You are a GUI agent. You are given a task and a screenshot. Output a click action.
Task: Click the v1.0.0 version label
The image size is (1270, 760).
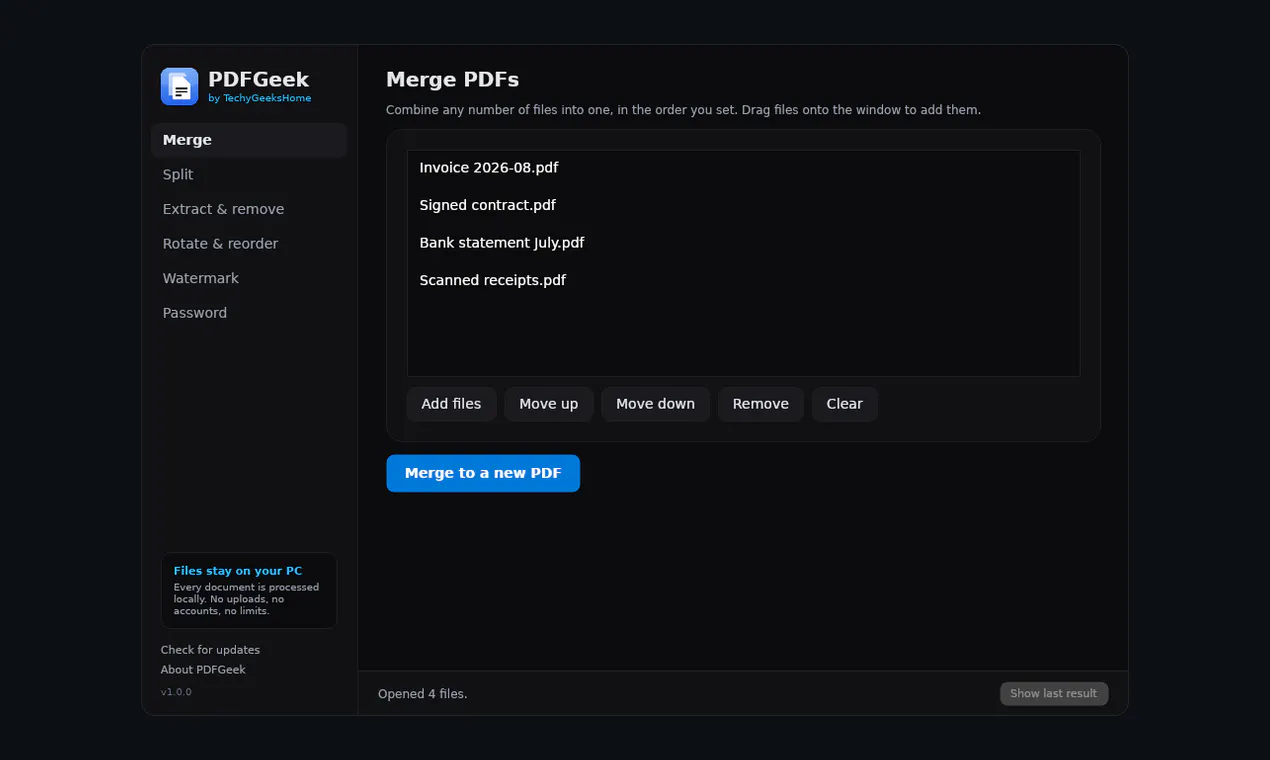point(176,692)
